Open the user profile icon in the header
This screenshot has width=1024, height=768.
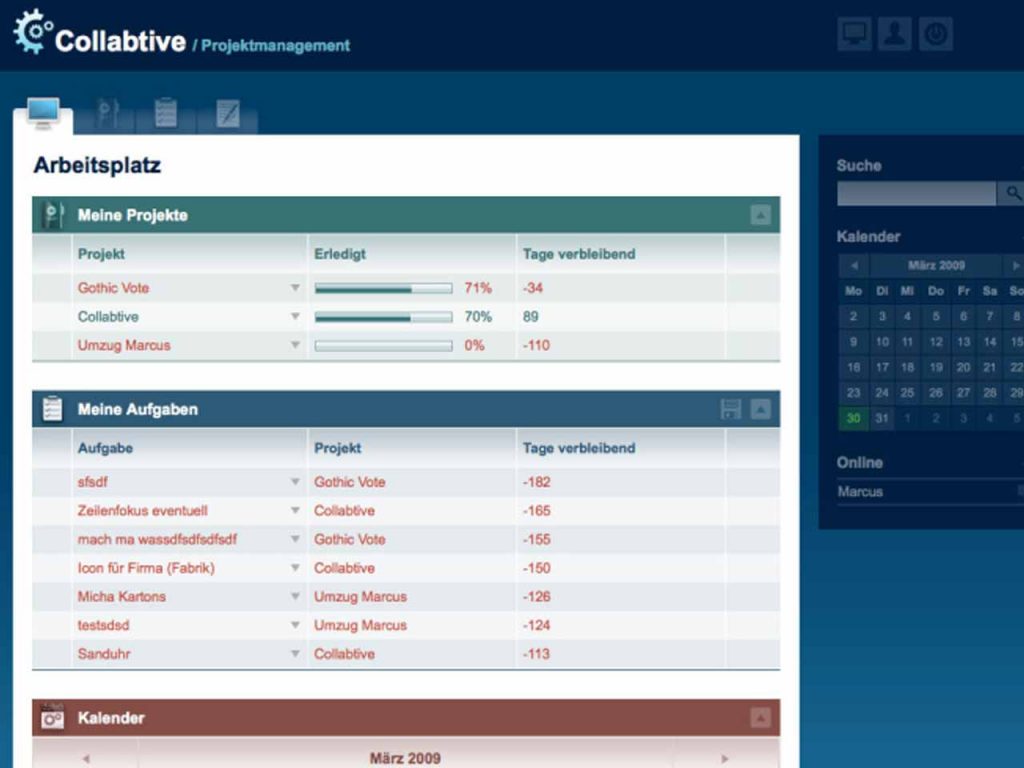pos(895,33)
